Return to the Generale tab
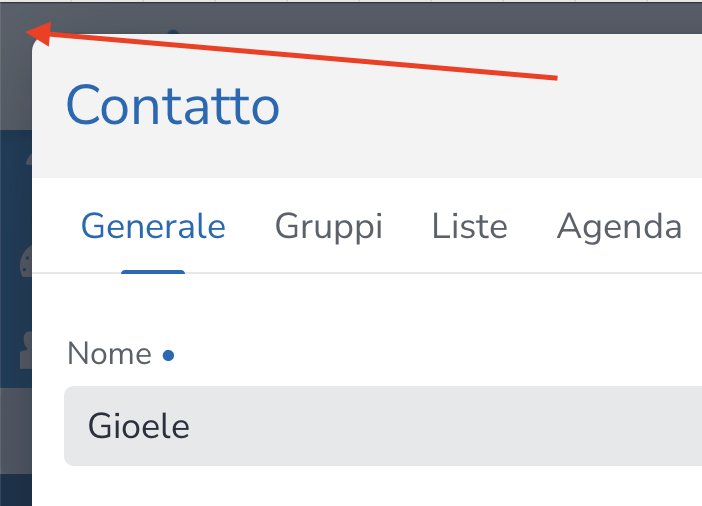Screen dimensions: 702x506 (x=153, y=226)
